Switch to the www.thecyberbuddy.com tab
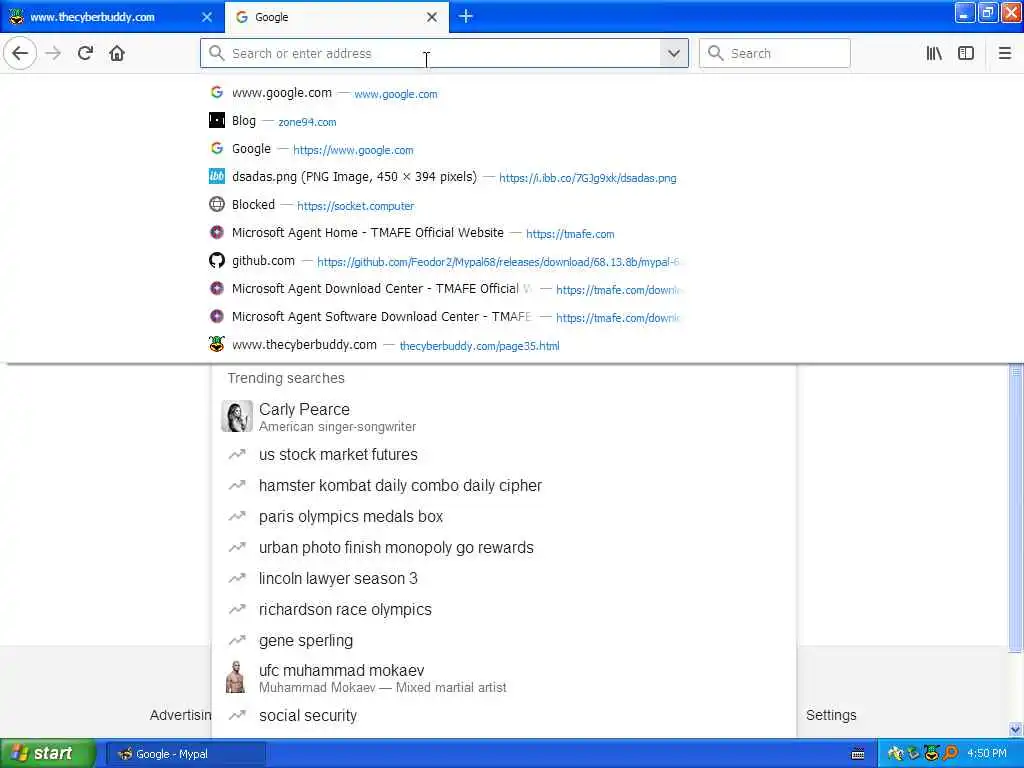The width and height of the screenshot is (1024, 768). pos(112,17)
